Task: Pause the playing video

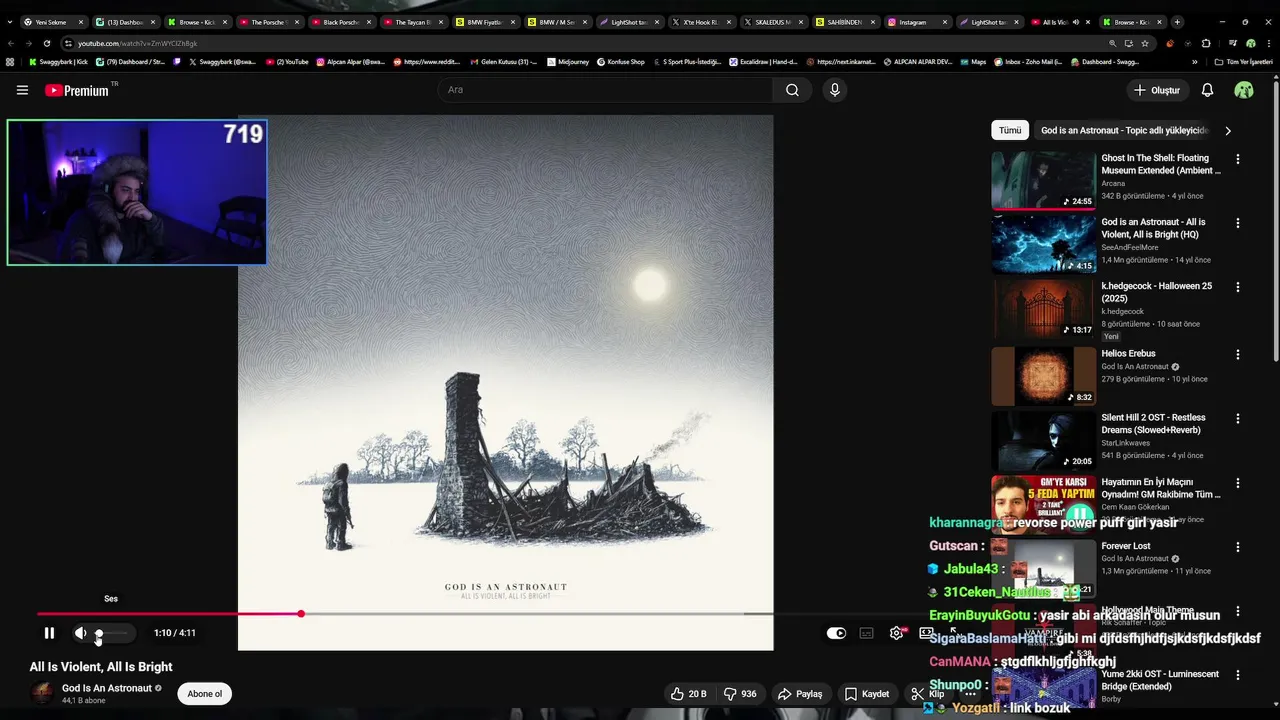Action: tap(49, 633)
